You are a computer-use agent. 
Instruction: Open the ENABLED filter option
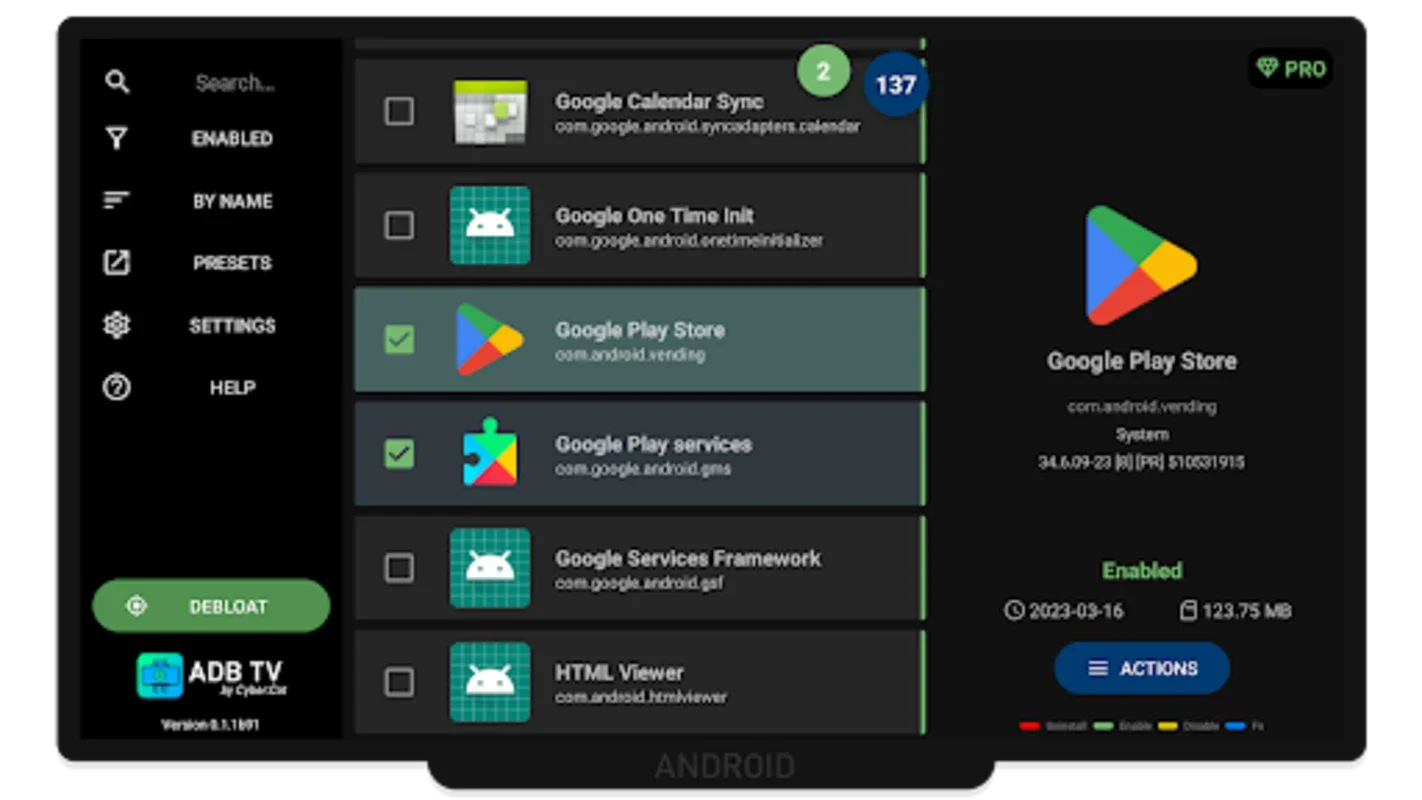[x=232, y=139]
